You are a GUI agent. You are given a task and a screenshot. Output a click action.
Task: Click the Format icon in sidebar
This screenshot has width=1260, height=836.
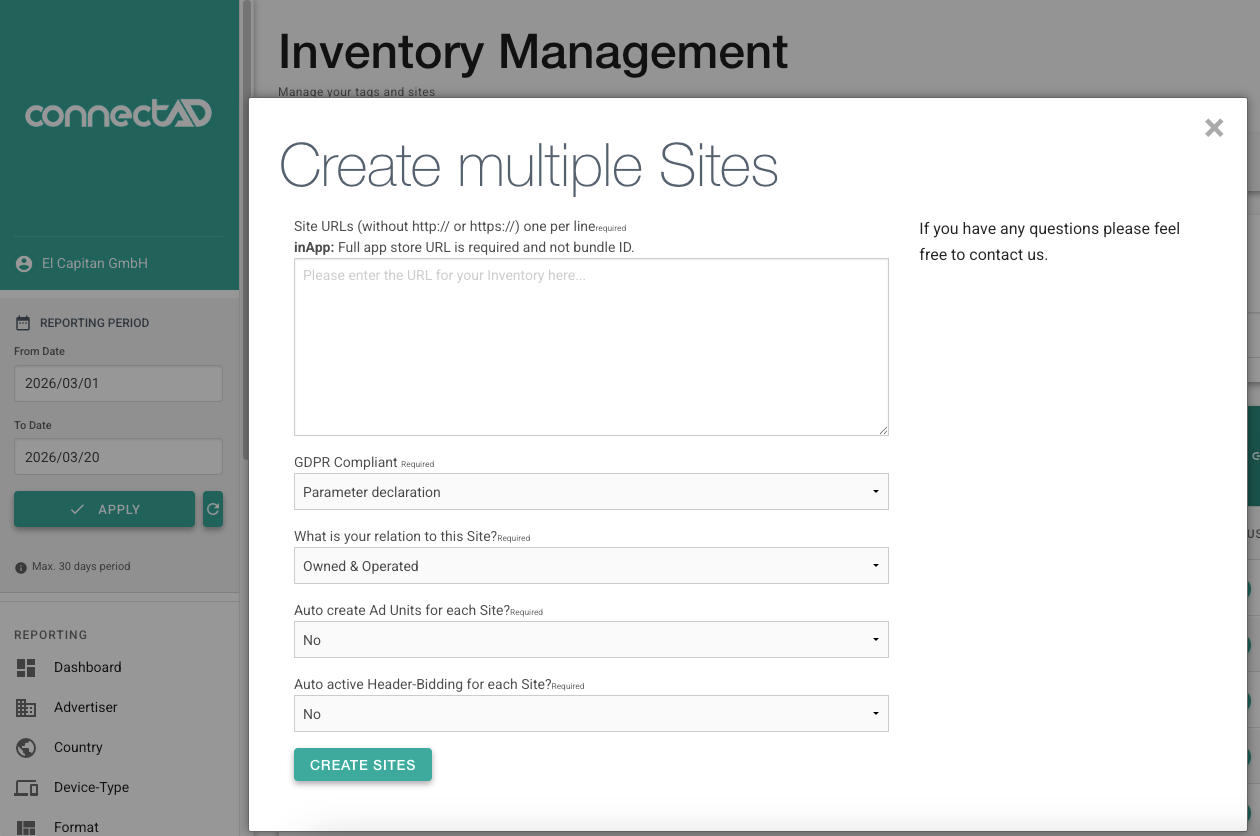coord(26,827)
